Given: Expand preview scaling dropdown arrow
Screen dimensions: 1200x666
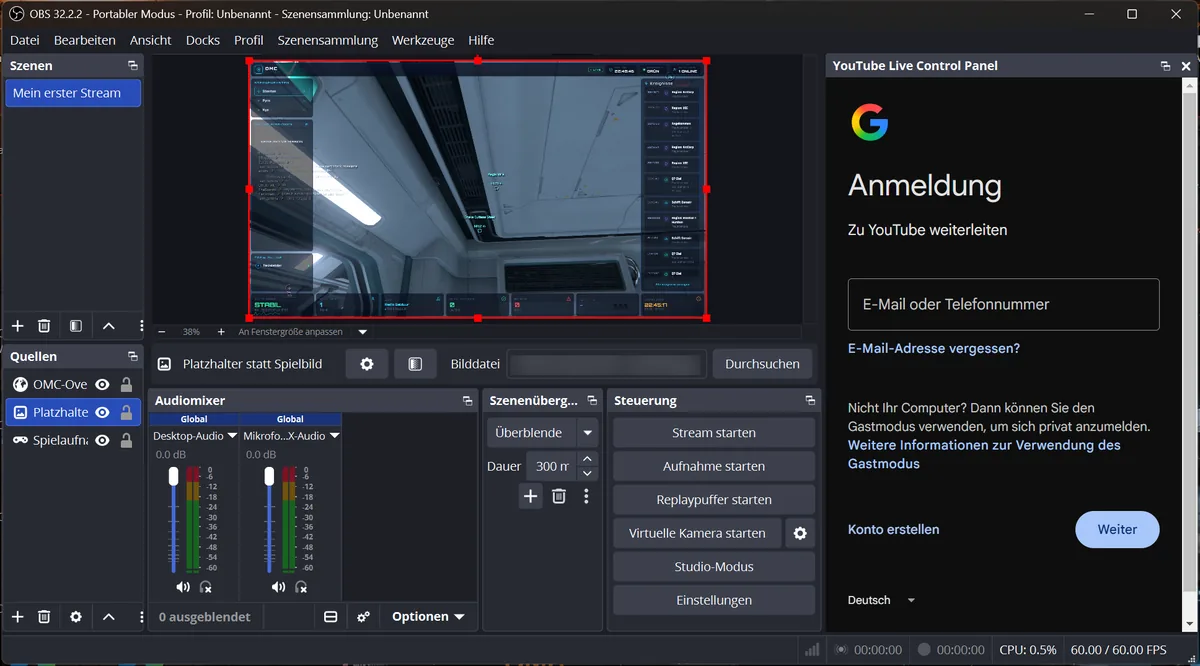Looking at the screenshot, I should pyautogui.click(x=363, y=331).
